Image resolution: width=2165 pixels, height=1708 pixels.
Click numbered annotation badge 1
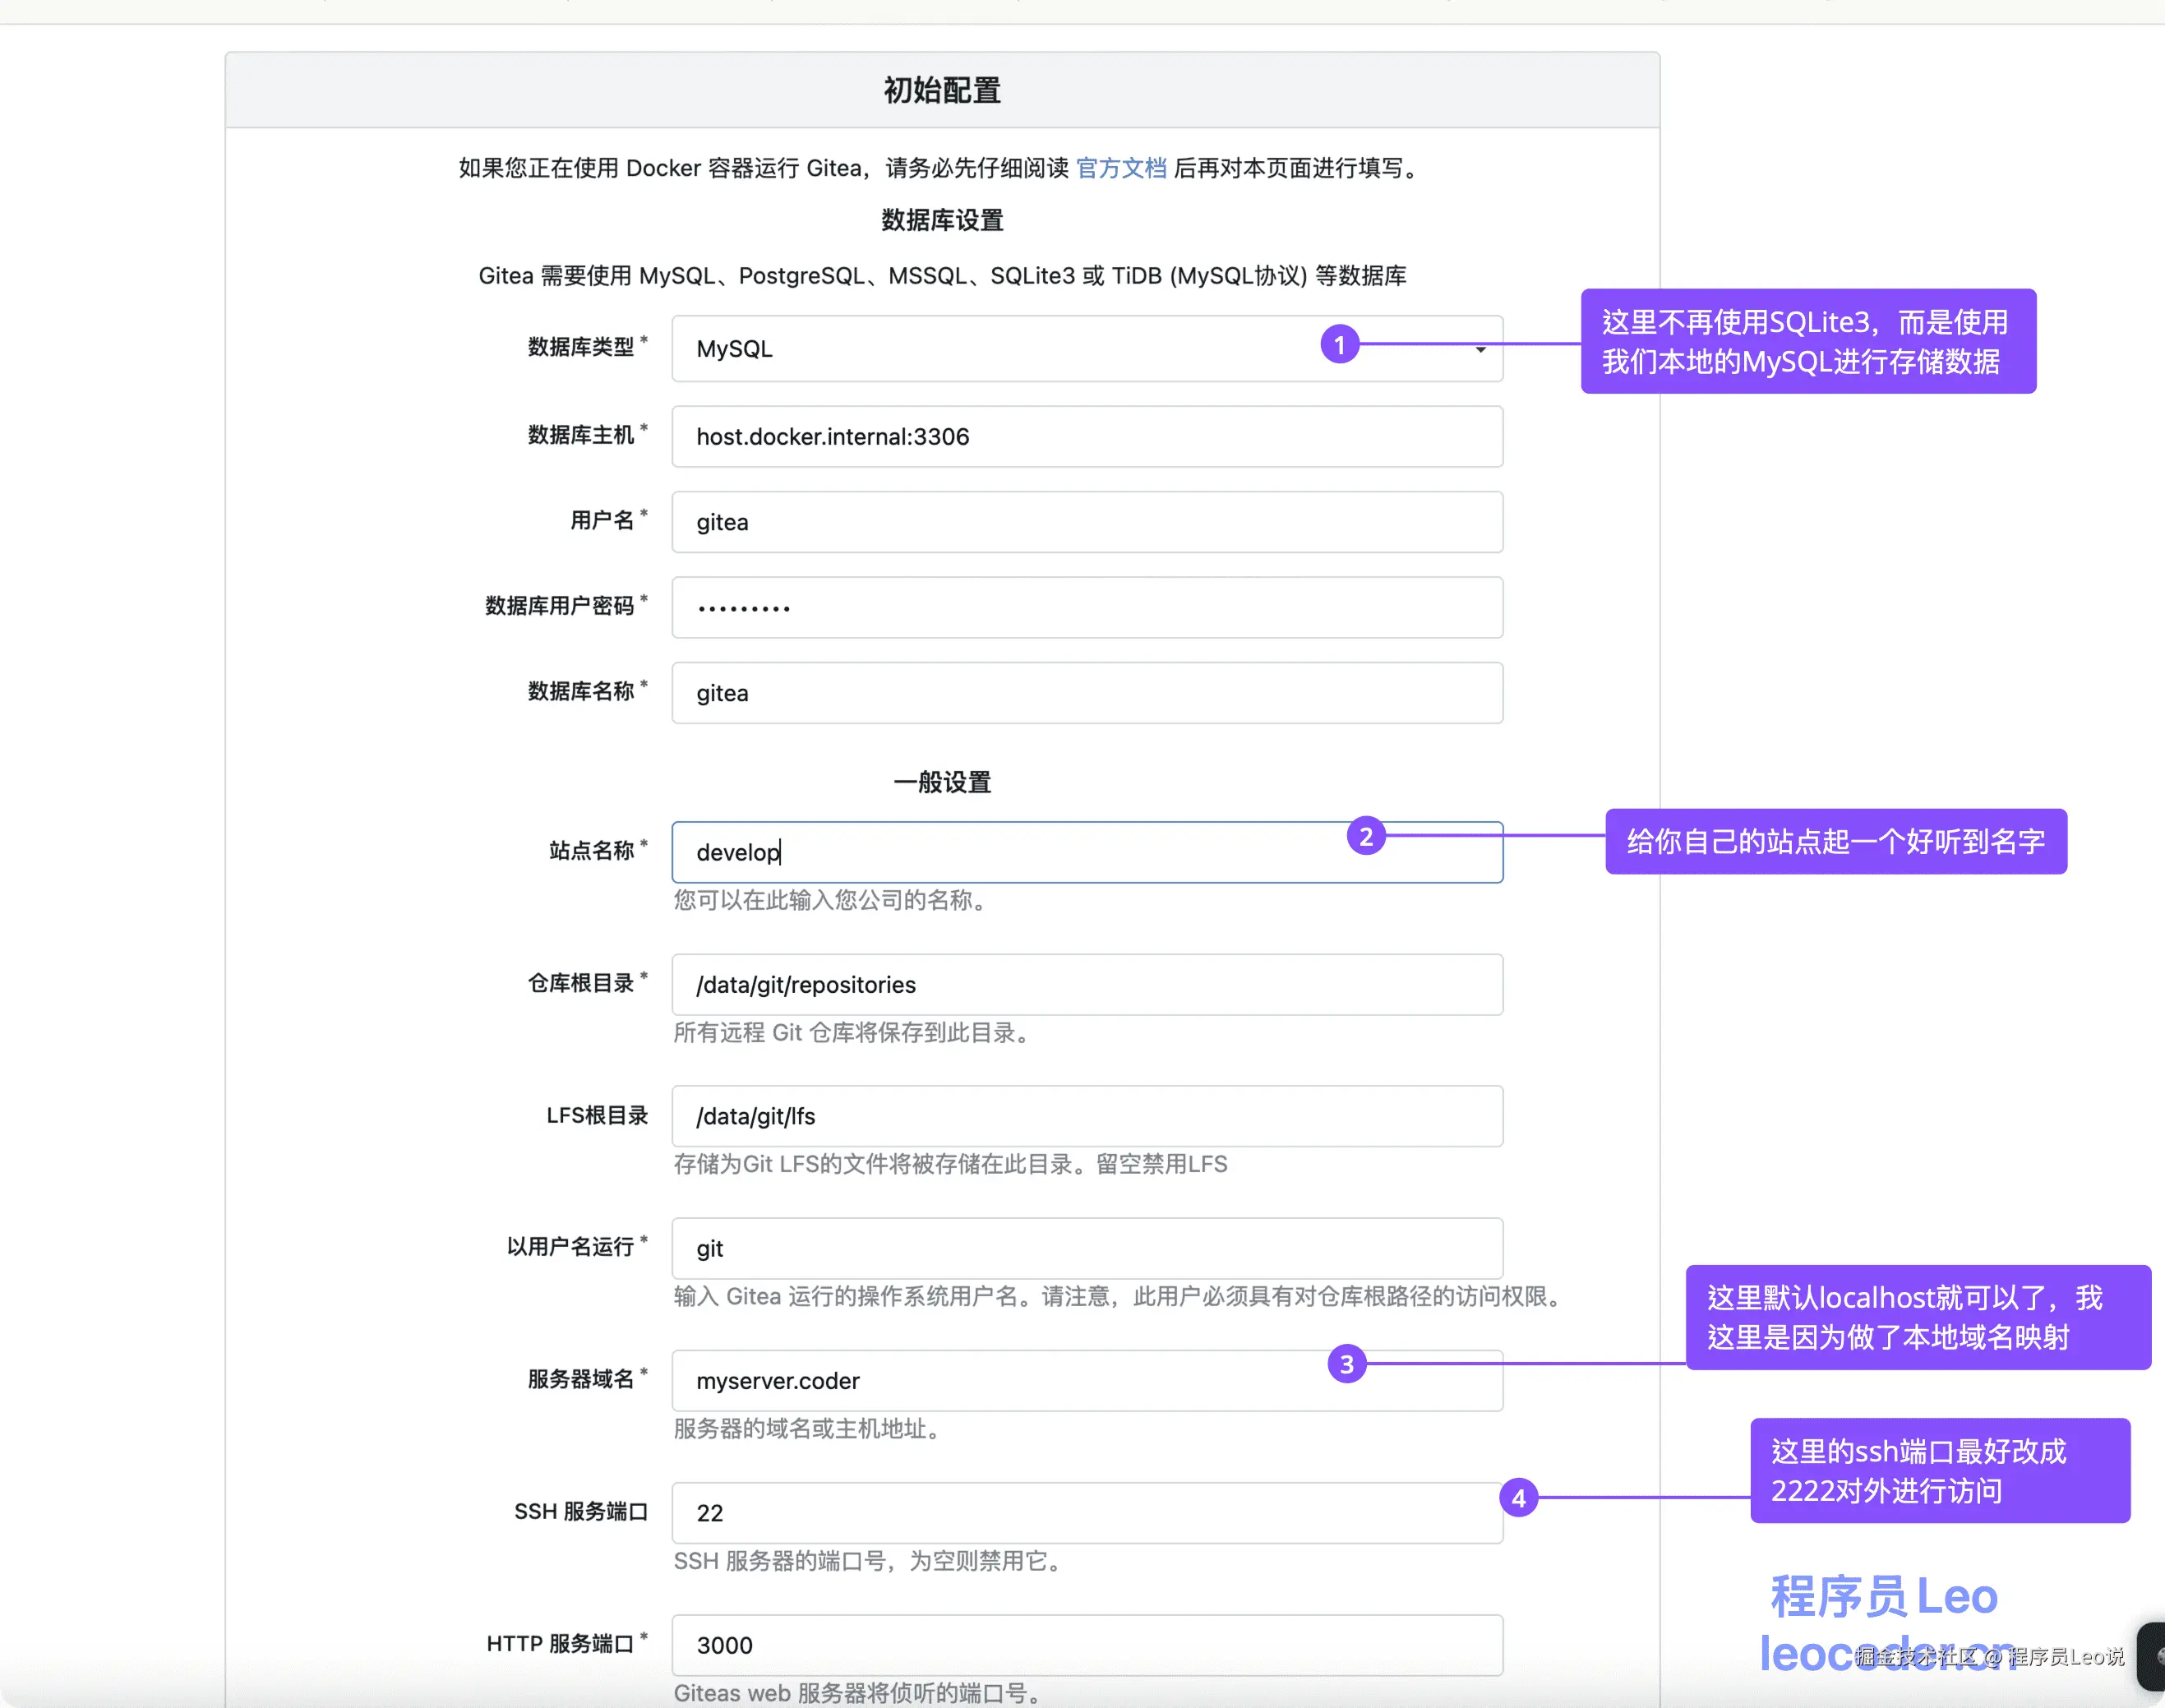[x=1339, y=345]
